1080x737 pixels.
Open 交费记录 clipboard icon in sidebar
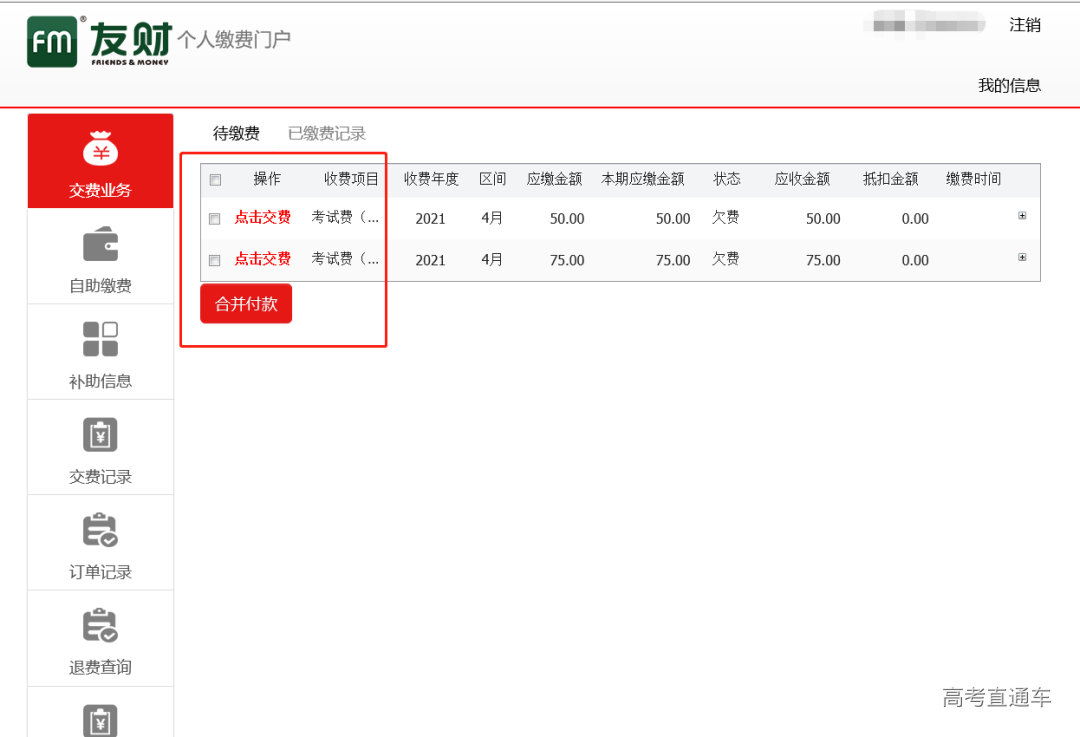[100, 436]
